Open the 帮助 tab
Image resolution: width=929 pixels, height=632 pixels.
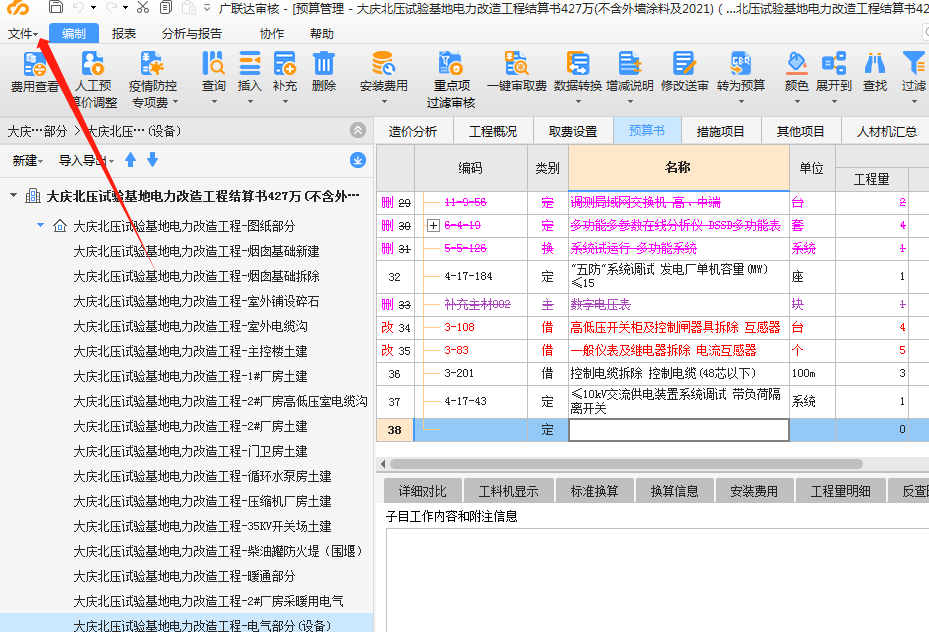click(x=322, y=34)
